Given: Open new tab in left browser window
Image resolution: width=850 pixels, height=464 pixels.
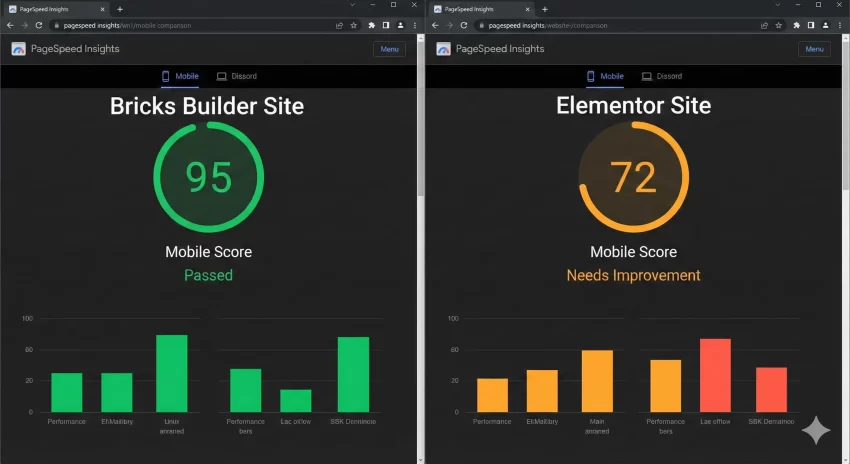Looking at the screenshot, I should pos(120,9).
